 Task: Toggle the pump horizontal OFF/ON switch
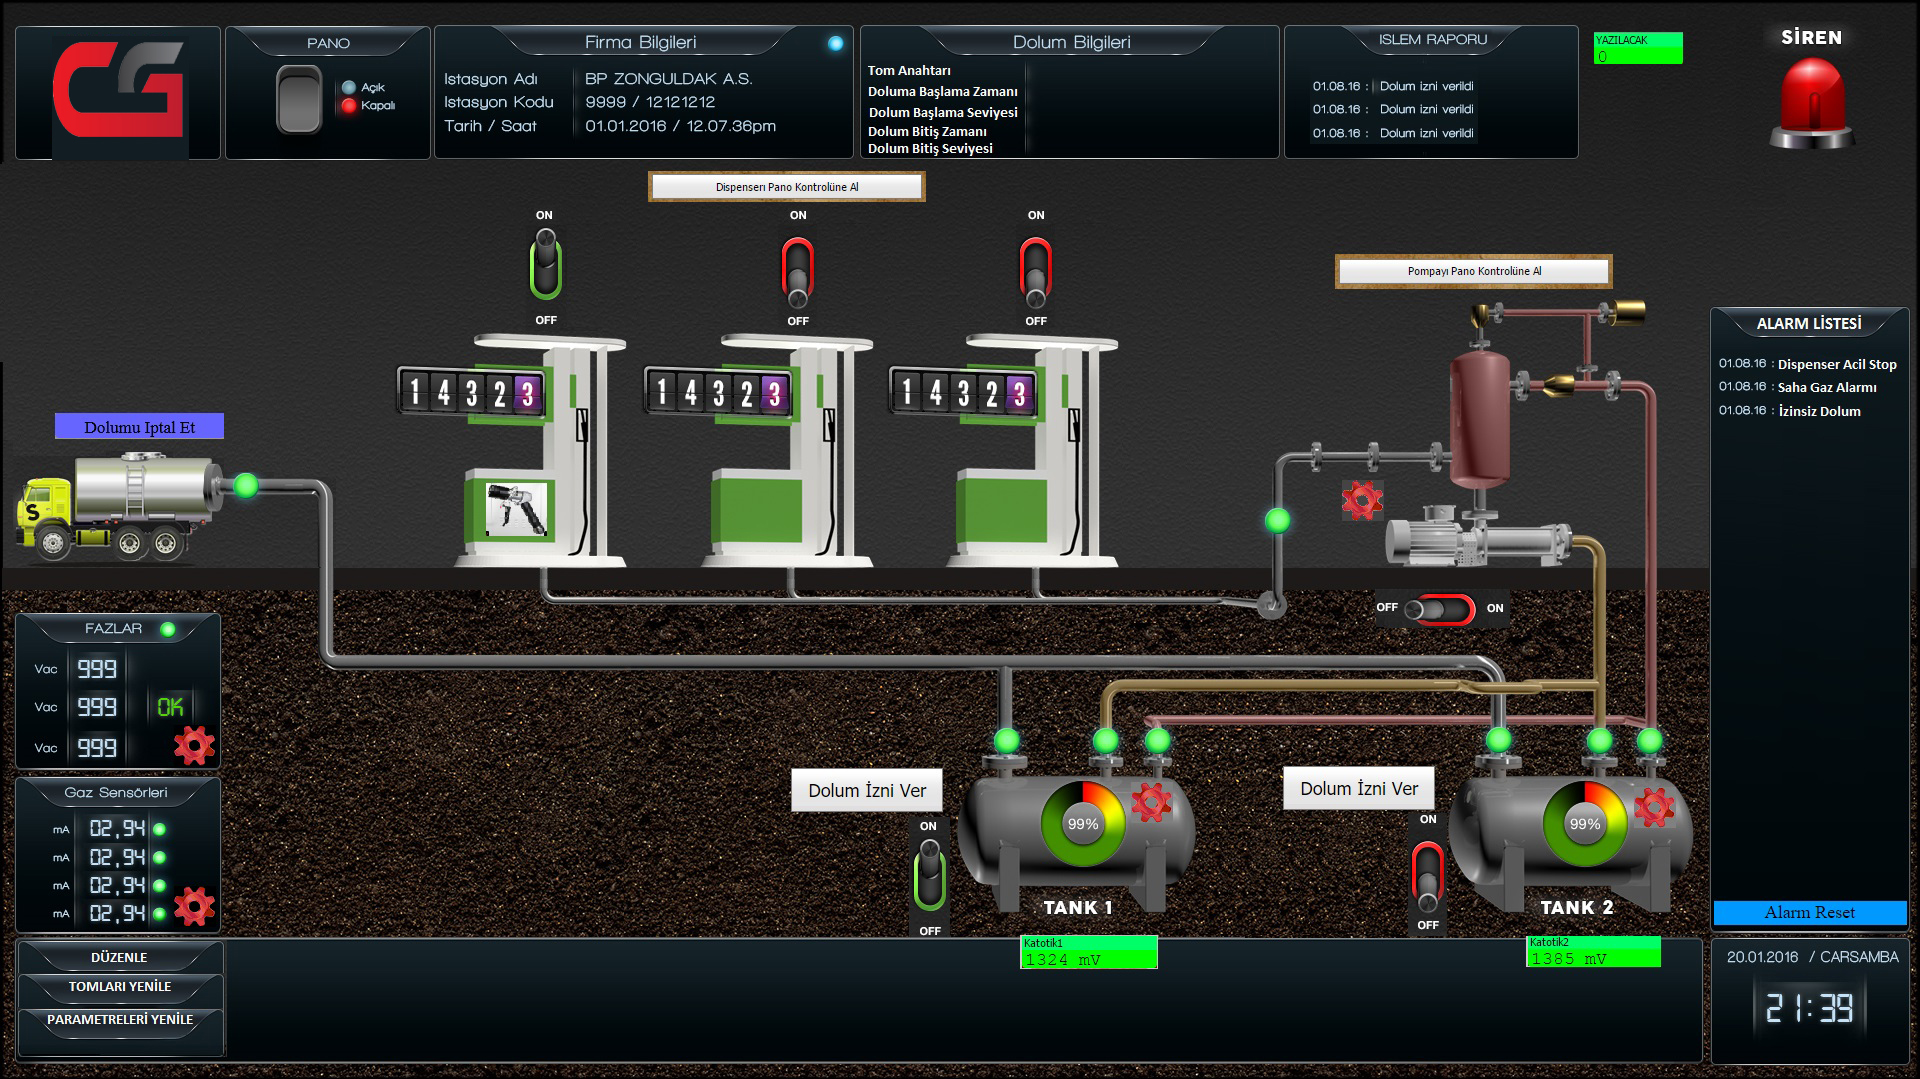(1439, 608)
